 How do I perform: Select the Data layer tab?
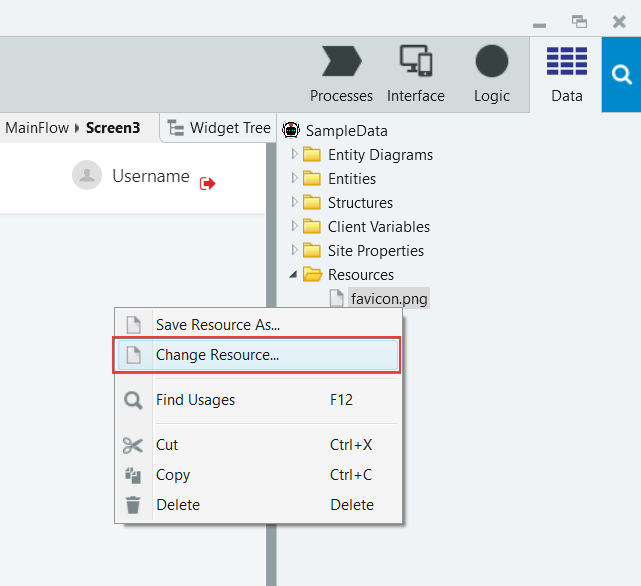566,74
